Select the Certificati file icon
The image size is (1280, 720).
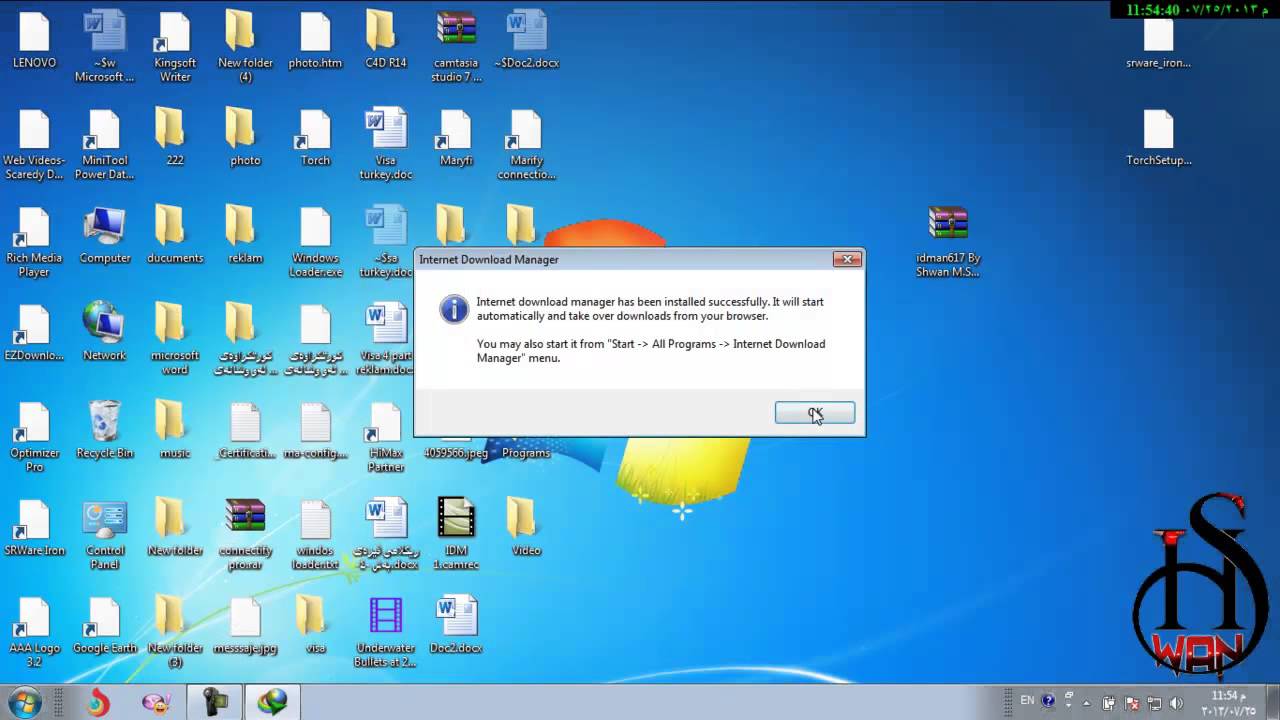pos(245,431)
